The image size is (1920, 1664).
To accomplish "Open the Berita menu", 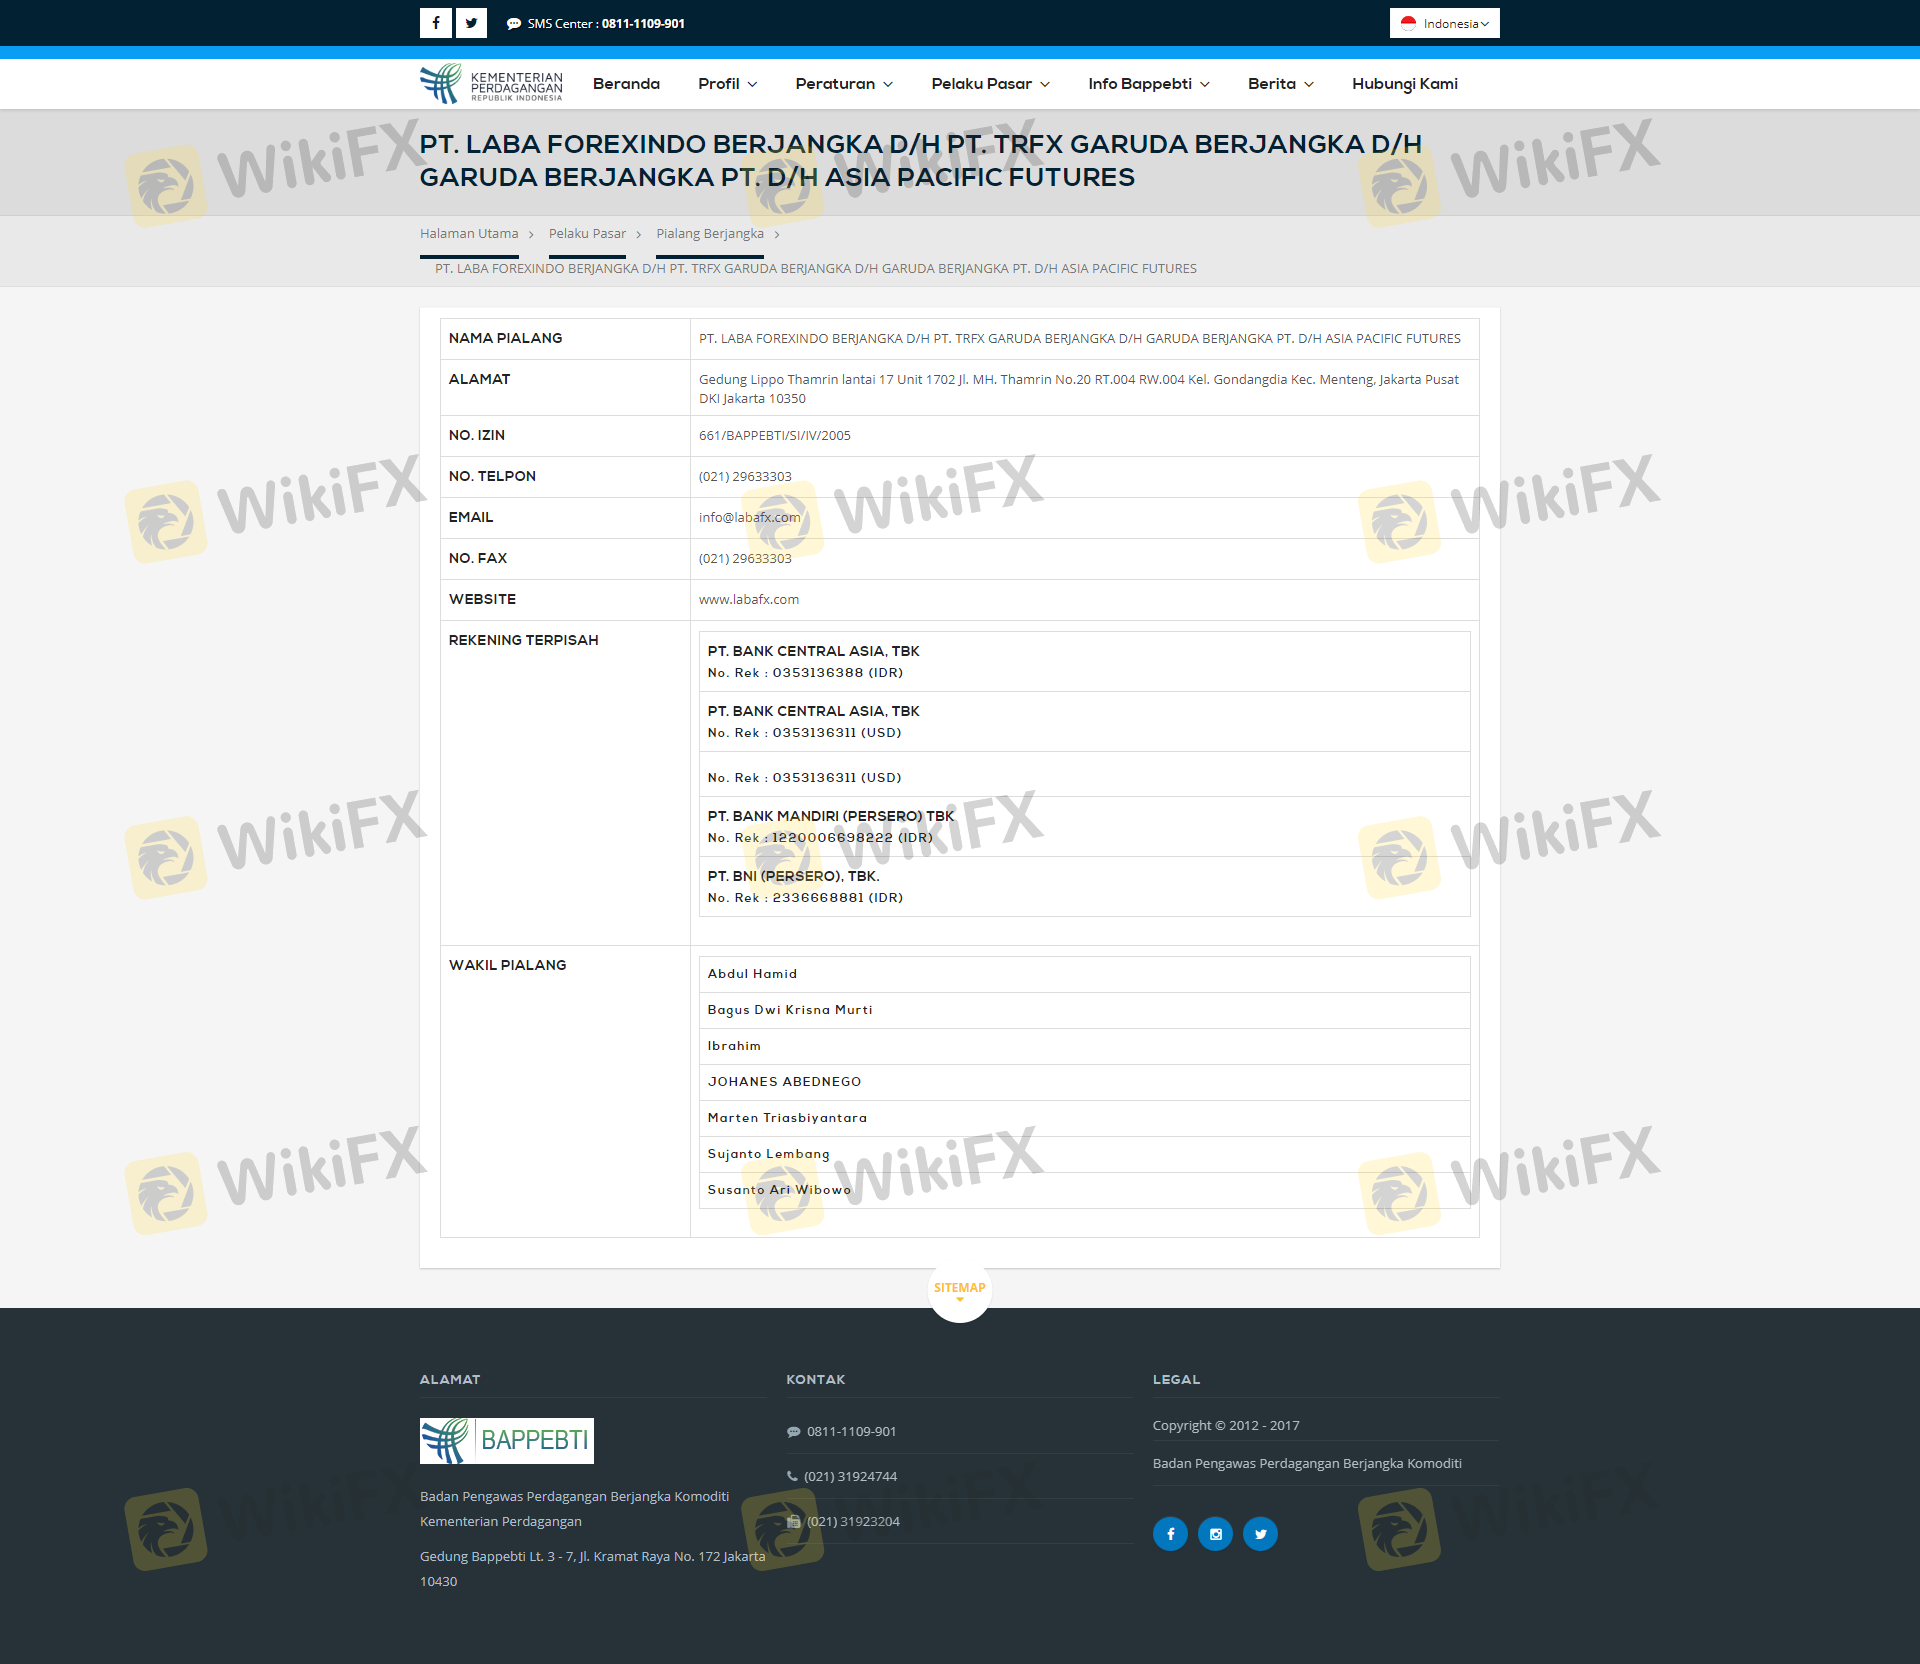I will [1280, 84].
